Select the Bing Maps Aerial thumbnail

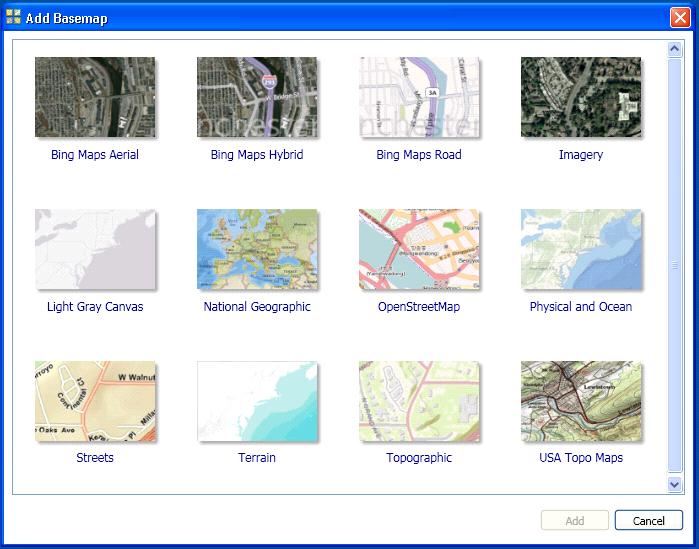point(95,97)
